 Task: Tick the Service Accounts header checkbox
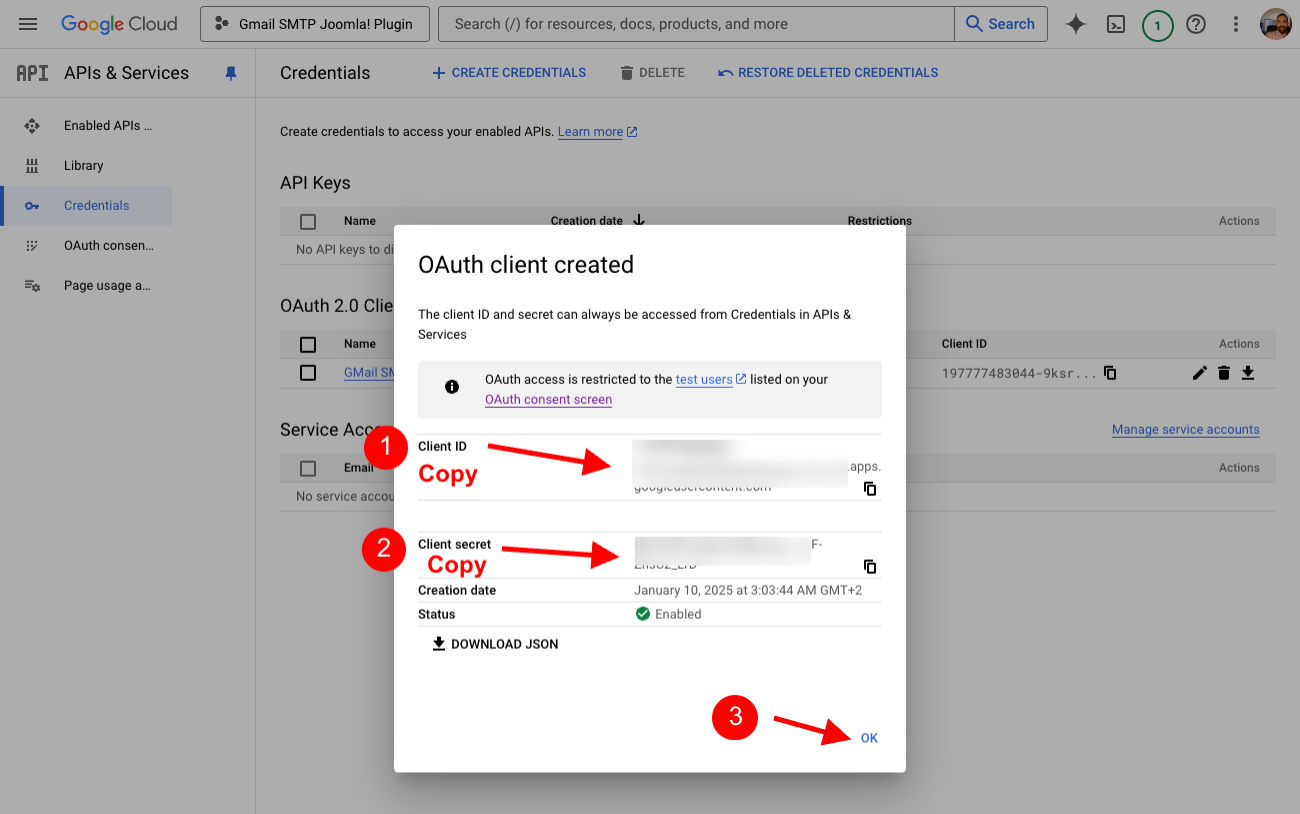tap(308, 469)
